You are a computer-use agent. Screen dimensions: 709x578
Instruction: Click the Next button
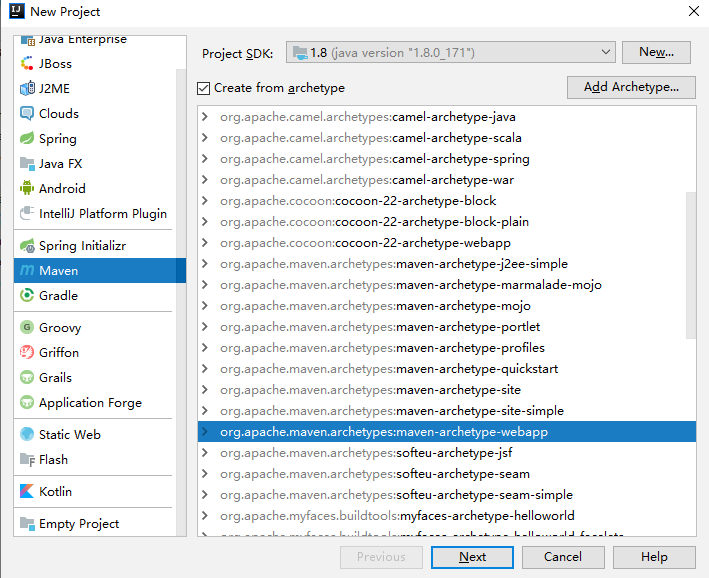(x=472, y=557)
